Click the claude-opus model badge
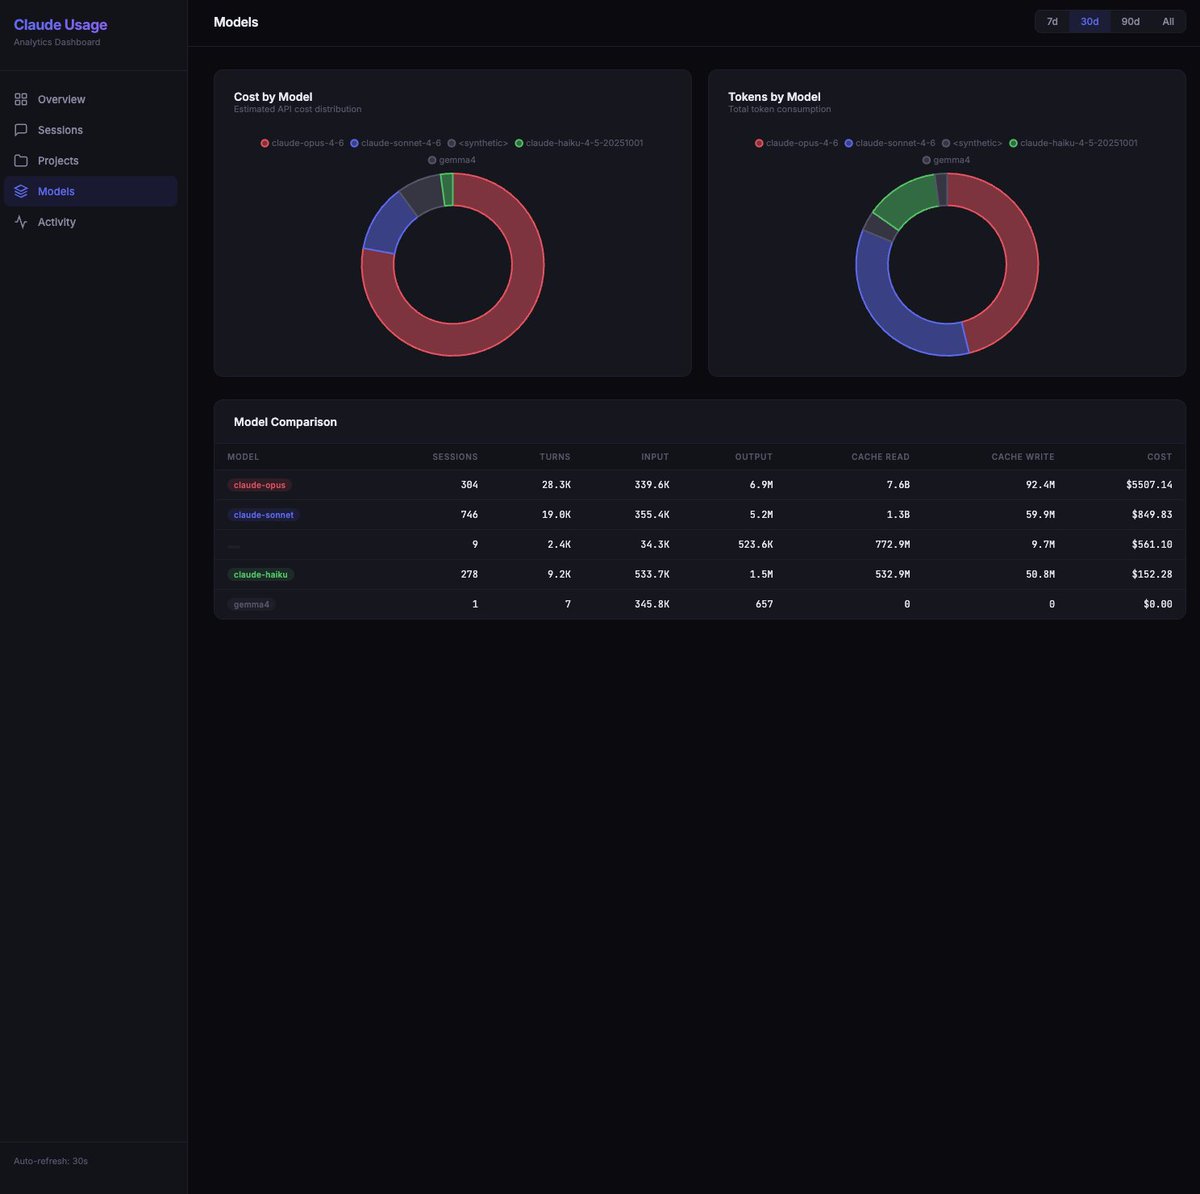 [x=260, y=485]
